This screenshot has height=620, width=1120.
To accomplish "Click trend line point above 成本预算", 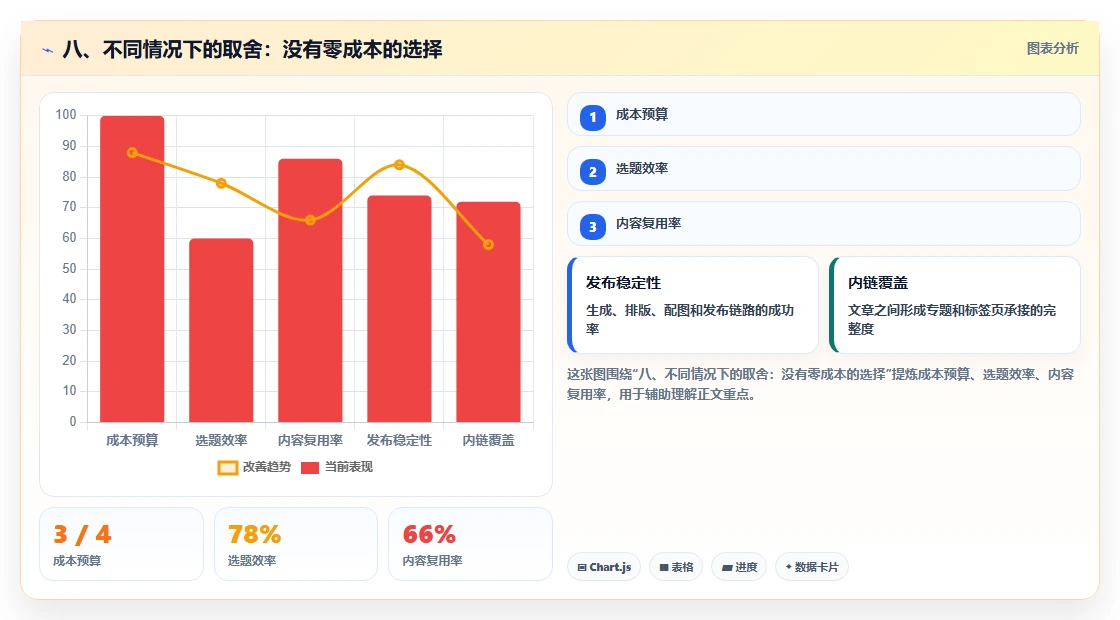I will click(x=132, y=153).
